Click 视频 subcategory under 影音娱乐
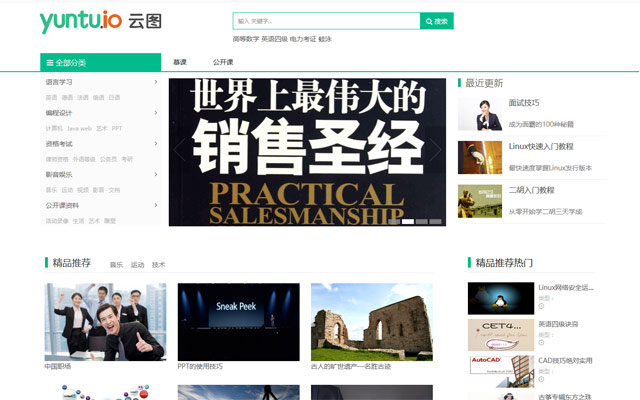Image resolution: width=640 pixels, height=400 pixels. point(83,190)
